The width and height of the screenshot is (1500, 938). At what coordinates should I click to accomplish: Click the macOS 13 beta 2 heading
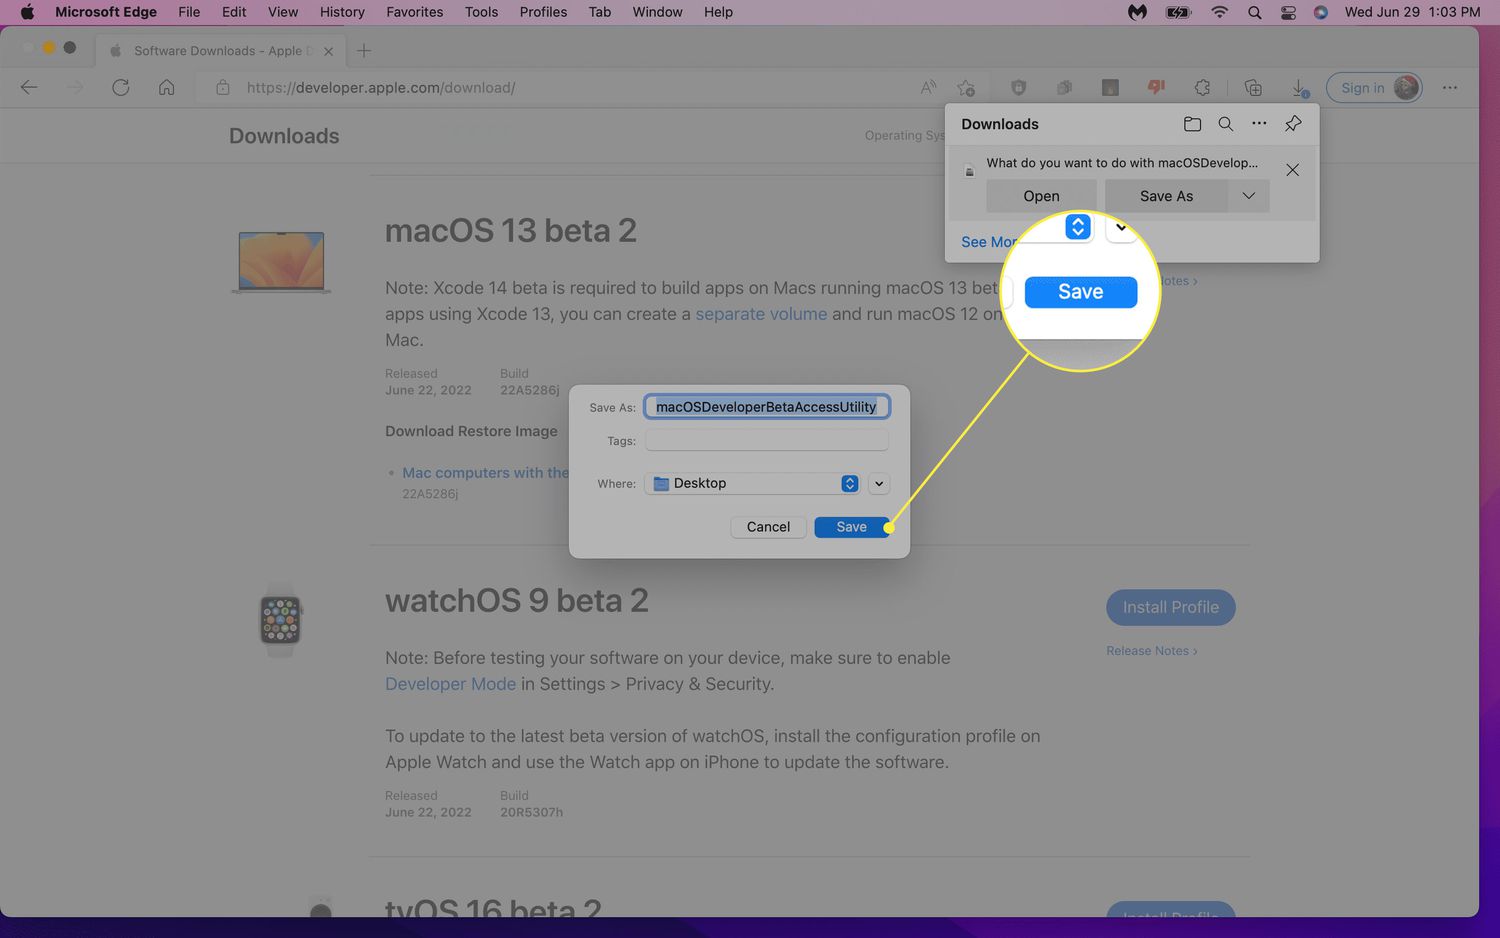tap(511, 231)
